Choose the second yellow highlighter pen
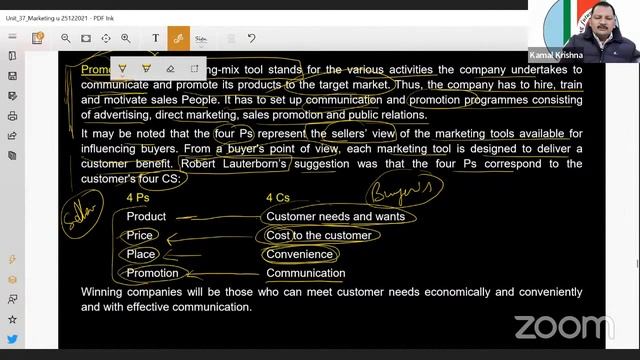 146,68
